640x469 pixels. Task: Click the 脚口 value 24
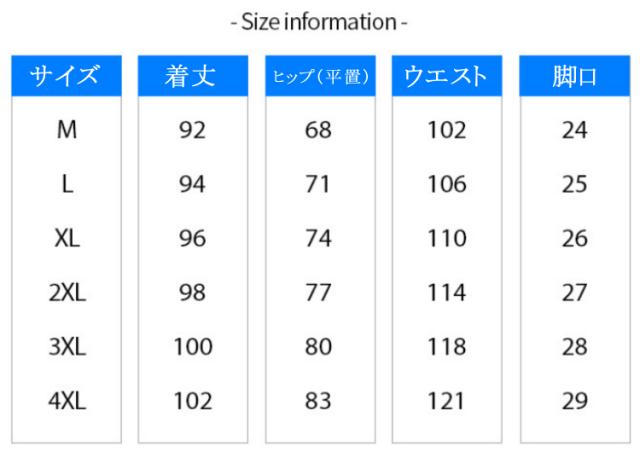pos(574,130)
